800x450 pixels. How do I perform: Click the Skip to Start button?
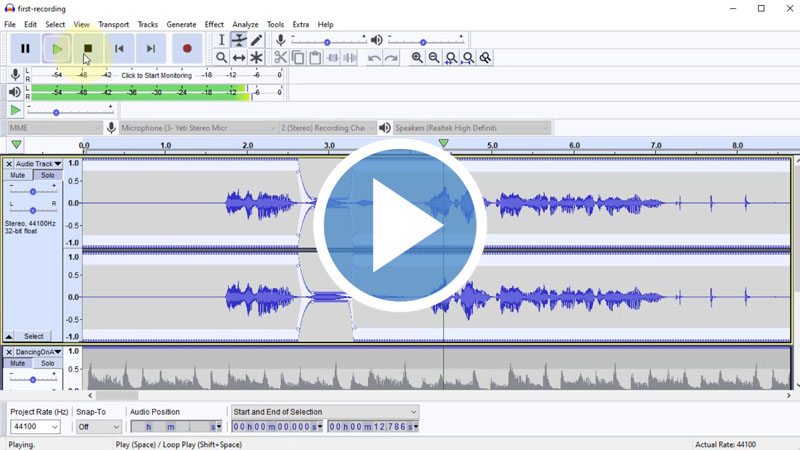pyautogui.click(x=119, y=48)
